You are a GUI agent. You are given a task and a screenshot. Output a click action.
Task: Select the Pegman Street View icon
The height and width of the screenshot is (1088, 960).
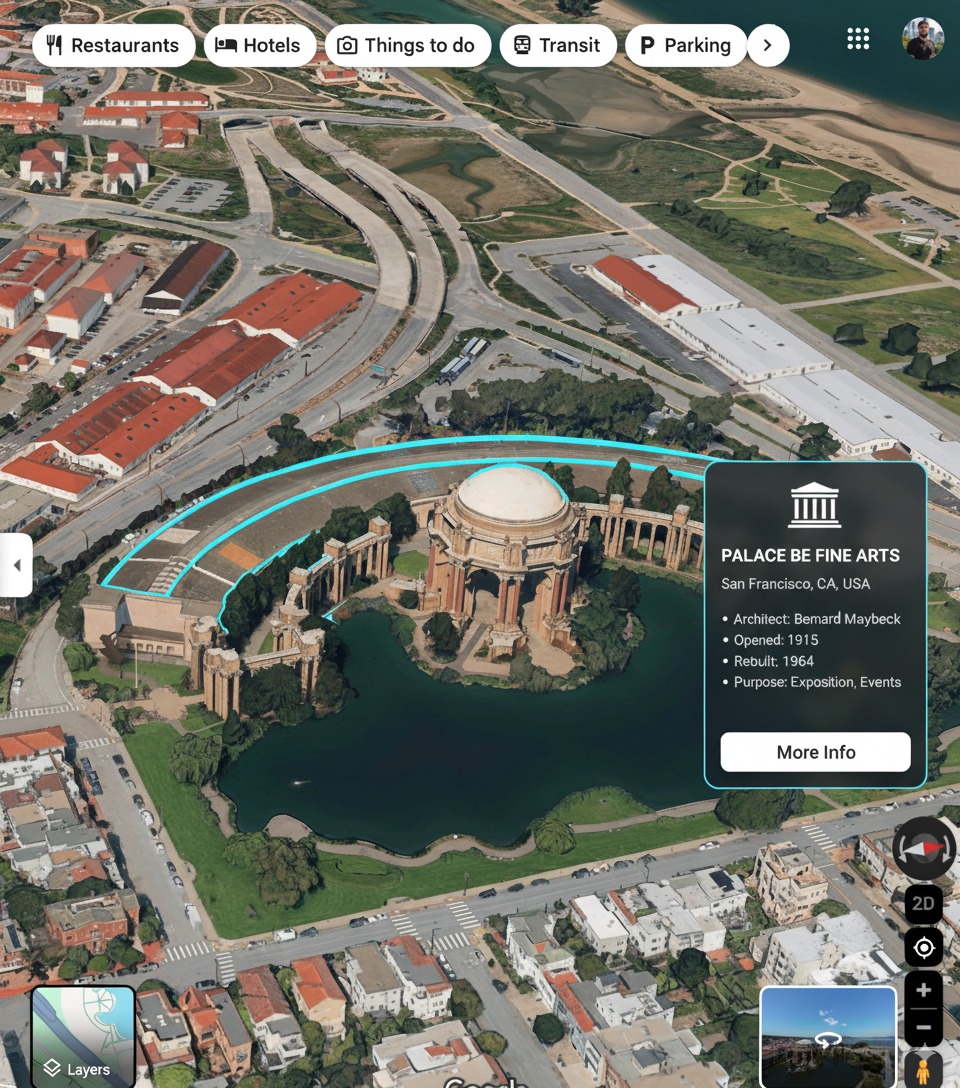click(924, 1070)
